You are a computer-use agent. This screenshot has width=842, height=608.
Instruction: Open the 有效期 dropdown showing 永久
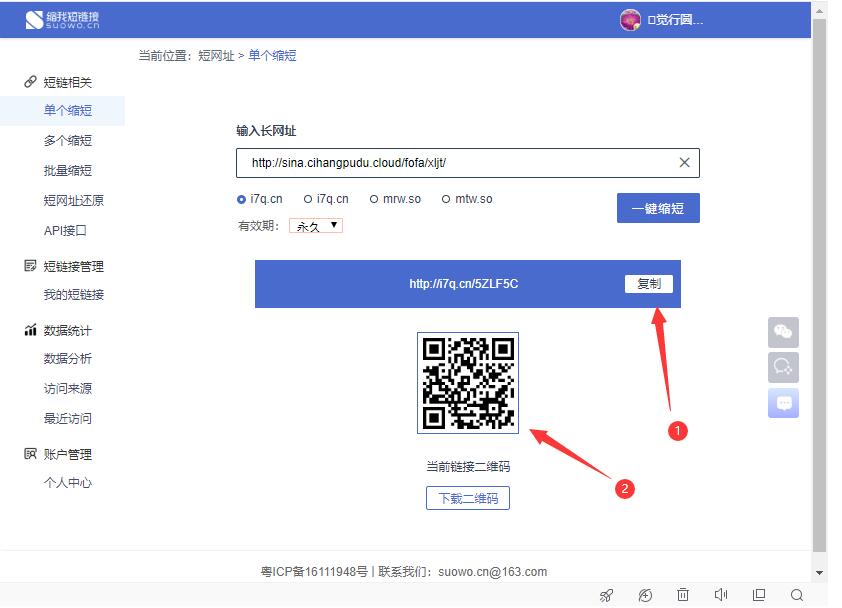[316, 226]
